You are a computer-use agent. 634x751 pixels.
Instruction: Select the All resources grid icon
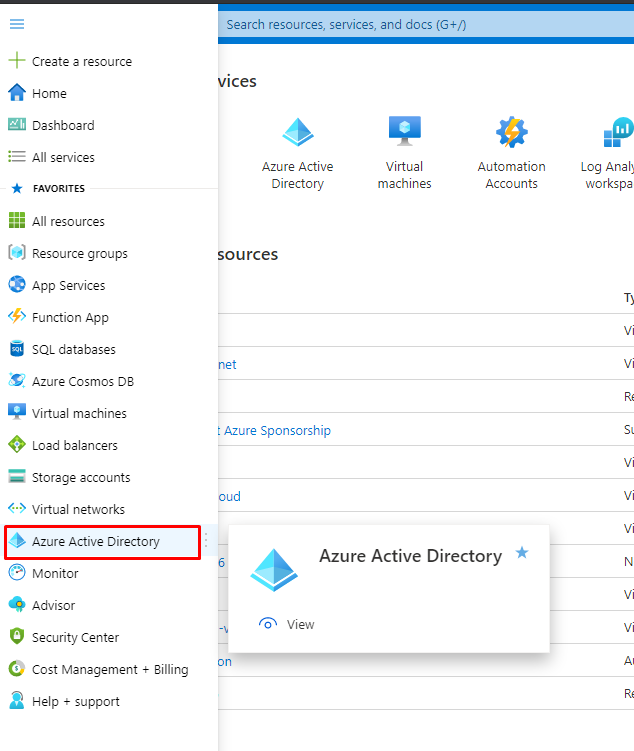click(16, 221)
